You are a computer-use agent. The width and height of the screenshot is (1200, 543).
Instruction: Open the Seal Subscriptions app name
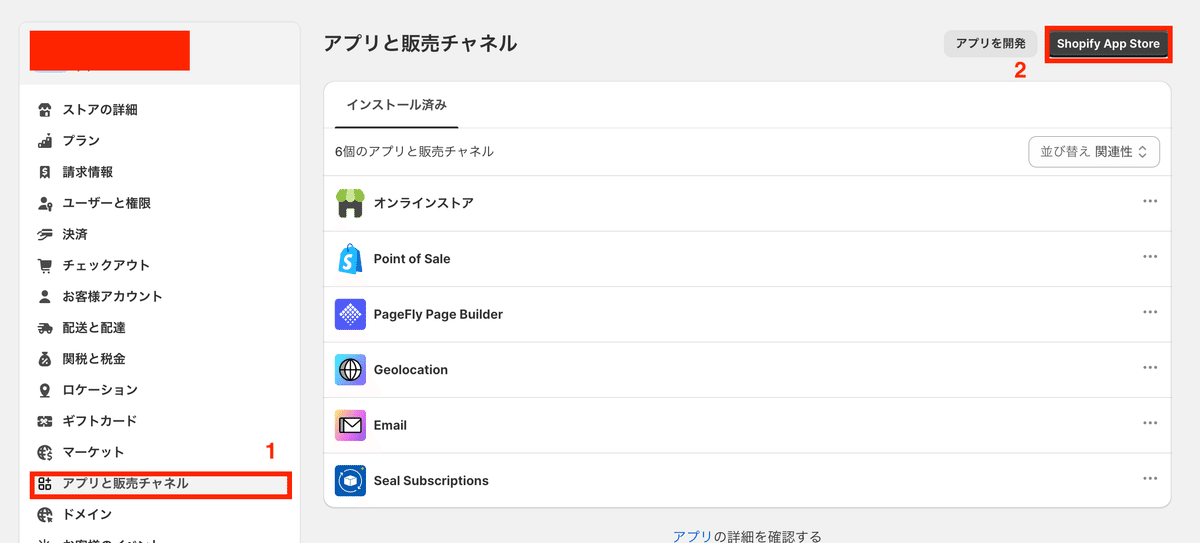coord(431,481)
